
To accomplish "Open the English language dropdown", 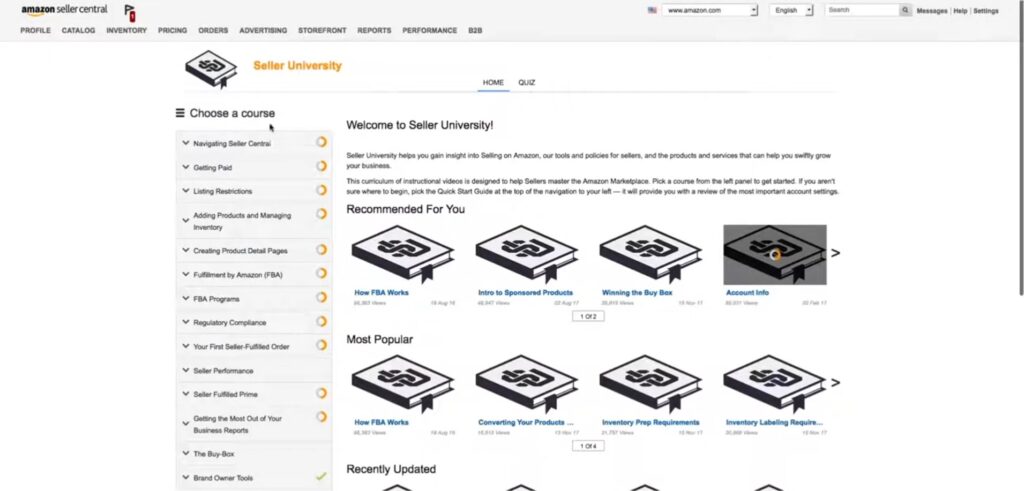I will click(791, 10).
